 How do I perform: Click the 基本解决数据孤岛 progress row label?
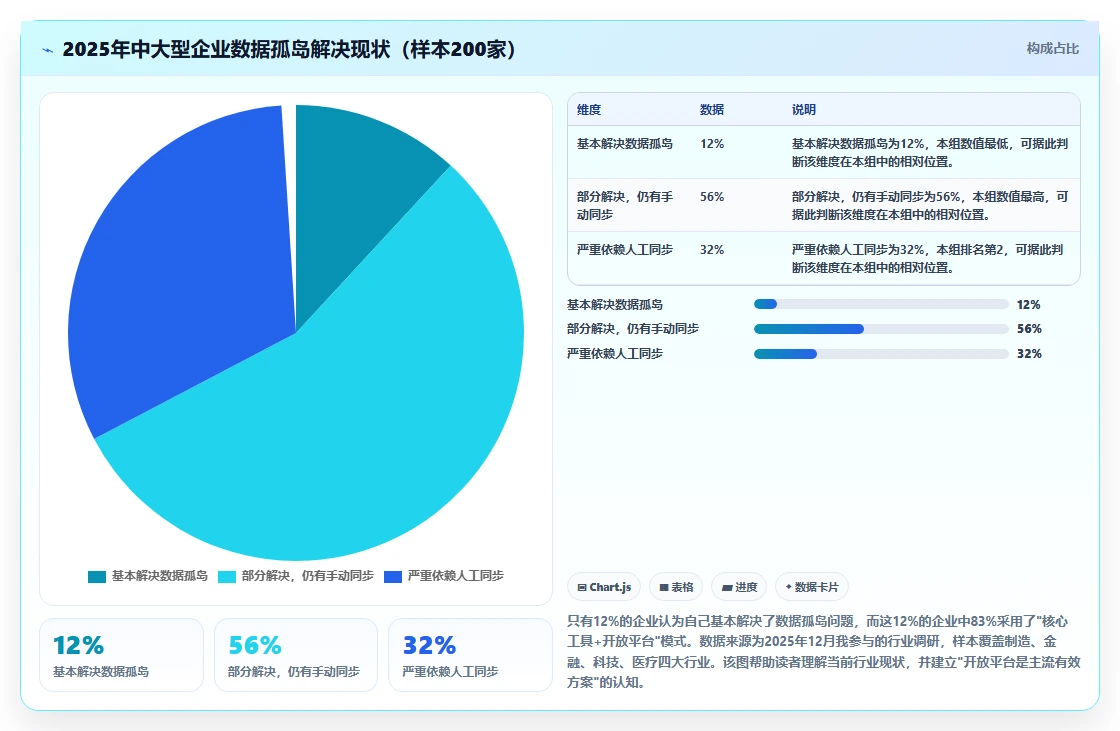pos(615,304)
